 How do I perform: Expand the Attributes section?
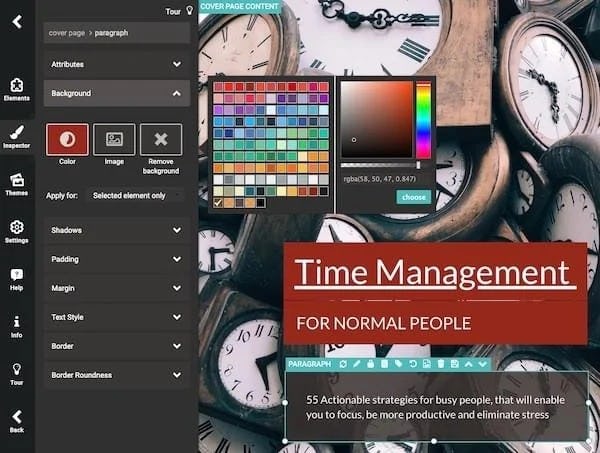tap(116, 64)
